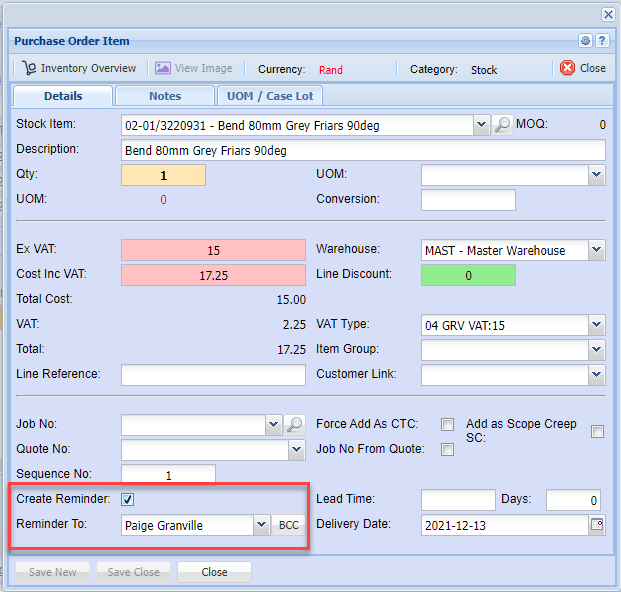Click the red Close icon in toolbar
621x592 pixels.
tap(568, 68)
